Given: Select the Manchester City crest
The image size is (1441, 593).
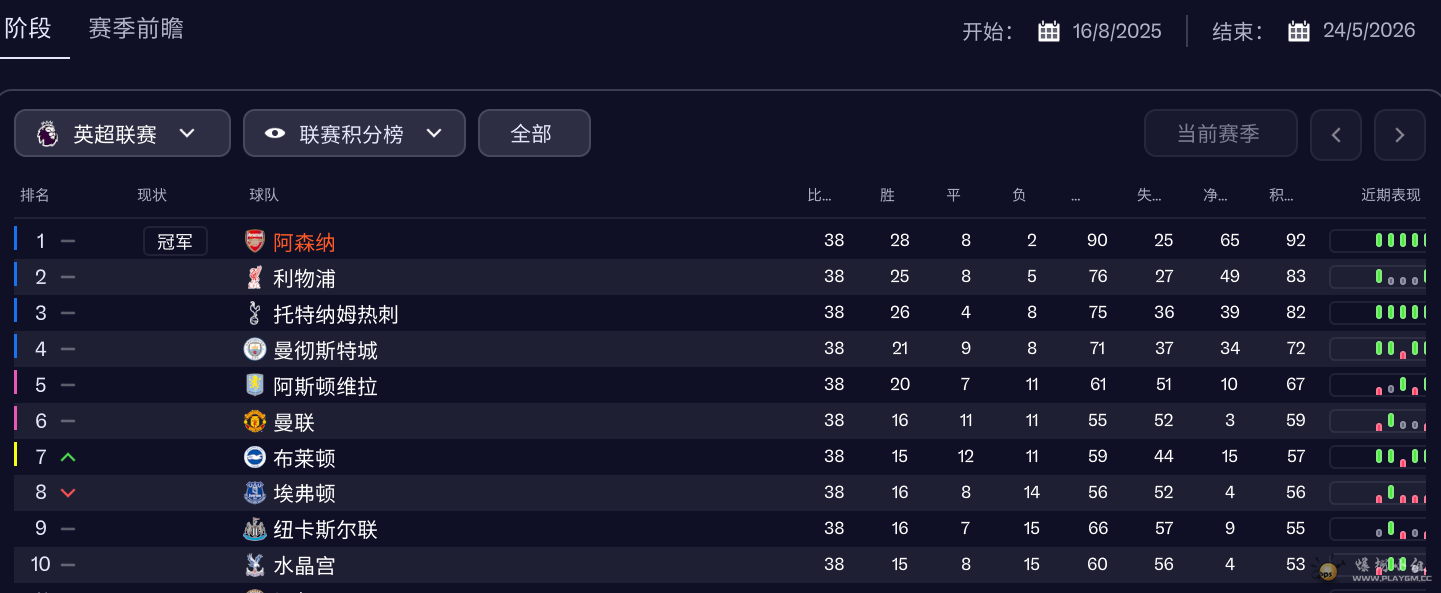Looking at the screenshot, I should [x=254, y=349].
